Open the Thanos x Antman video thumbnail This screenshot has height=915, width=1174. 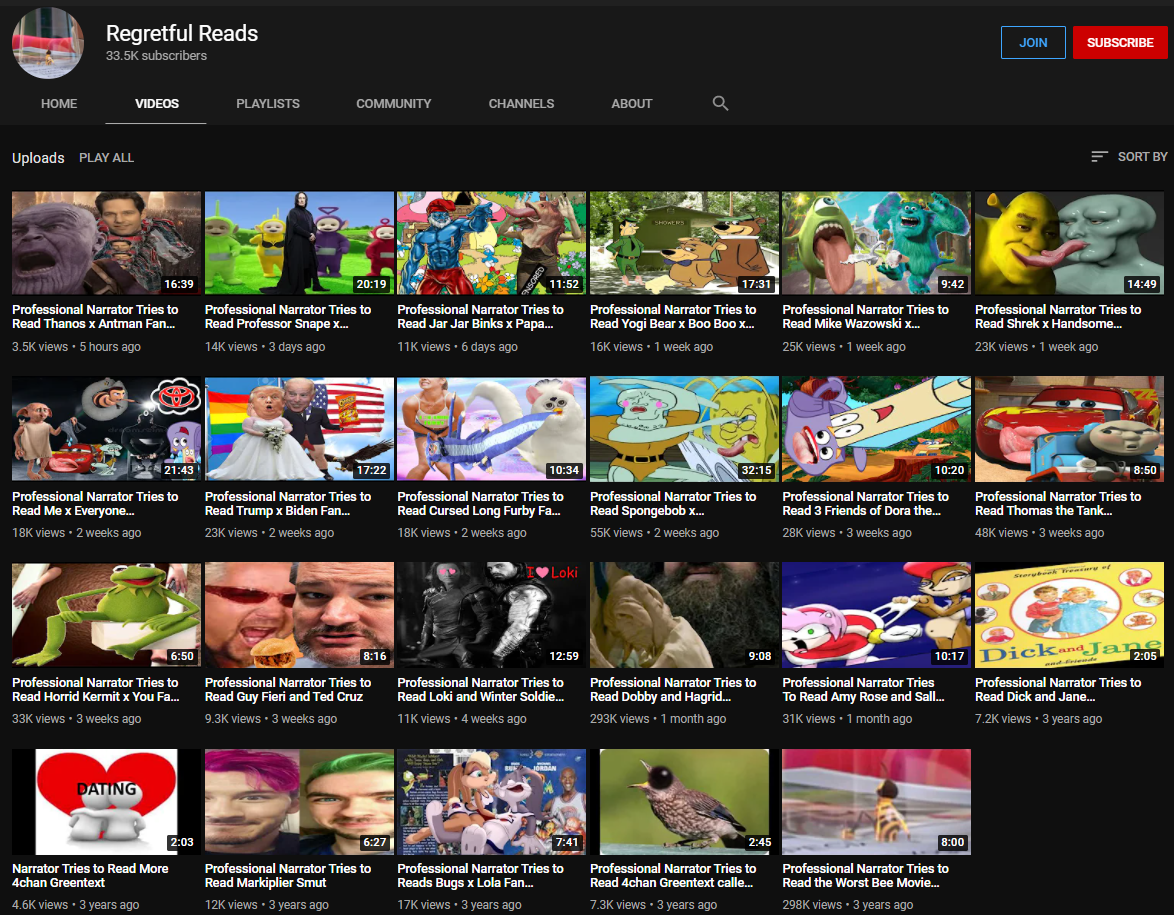(x=106, y=243)
